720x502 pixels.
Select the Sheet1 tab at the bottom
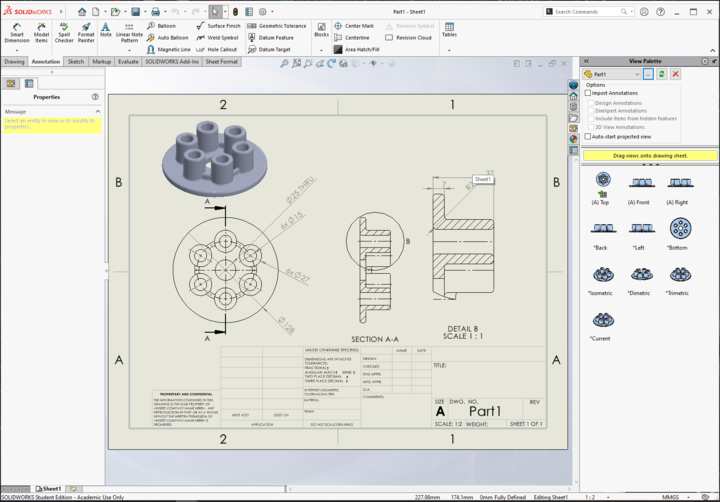pyautogui.click(x=48, y=489)
